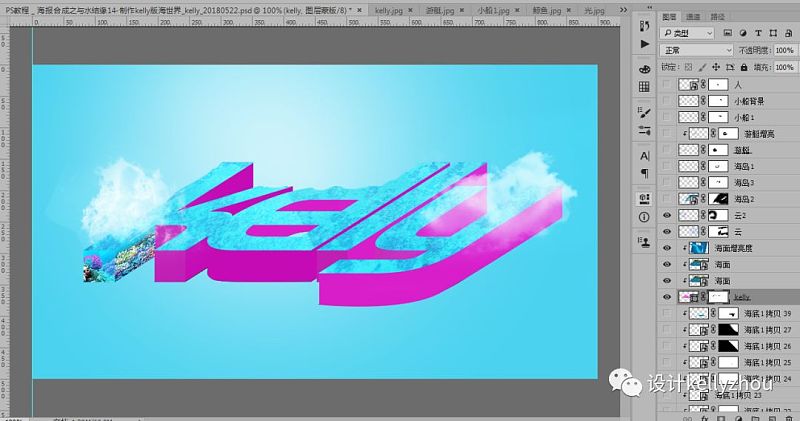This screenshot has width=800, height=421.
Task: Switch to the kelly.jpg document tab
Action: [x=389, y=10]
